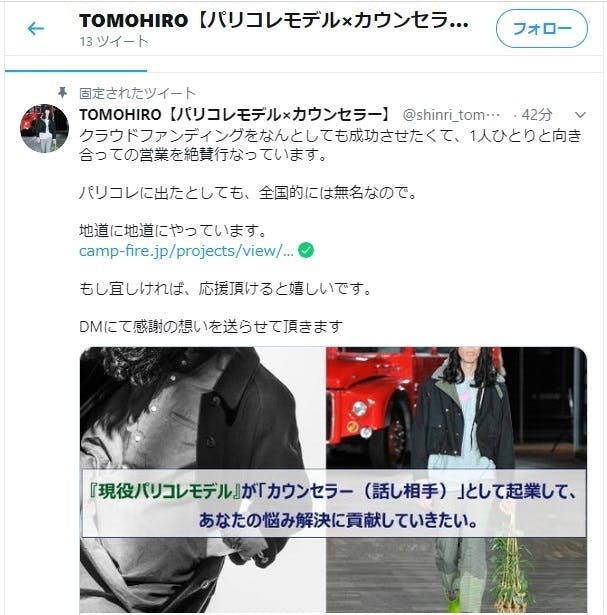Viewport: 607px width, 615px height.
Task: Click the @shinri_tom username handle
Action: [451, 115]
